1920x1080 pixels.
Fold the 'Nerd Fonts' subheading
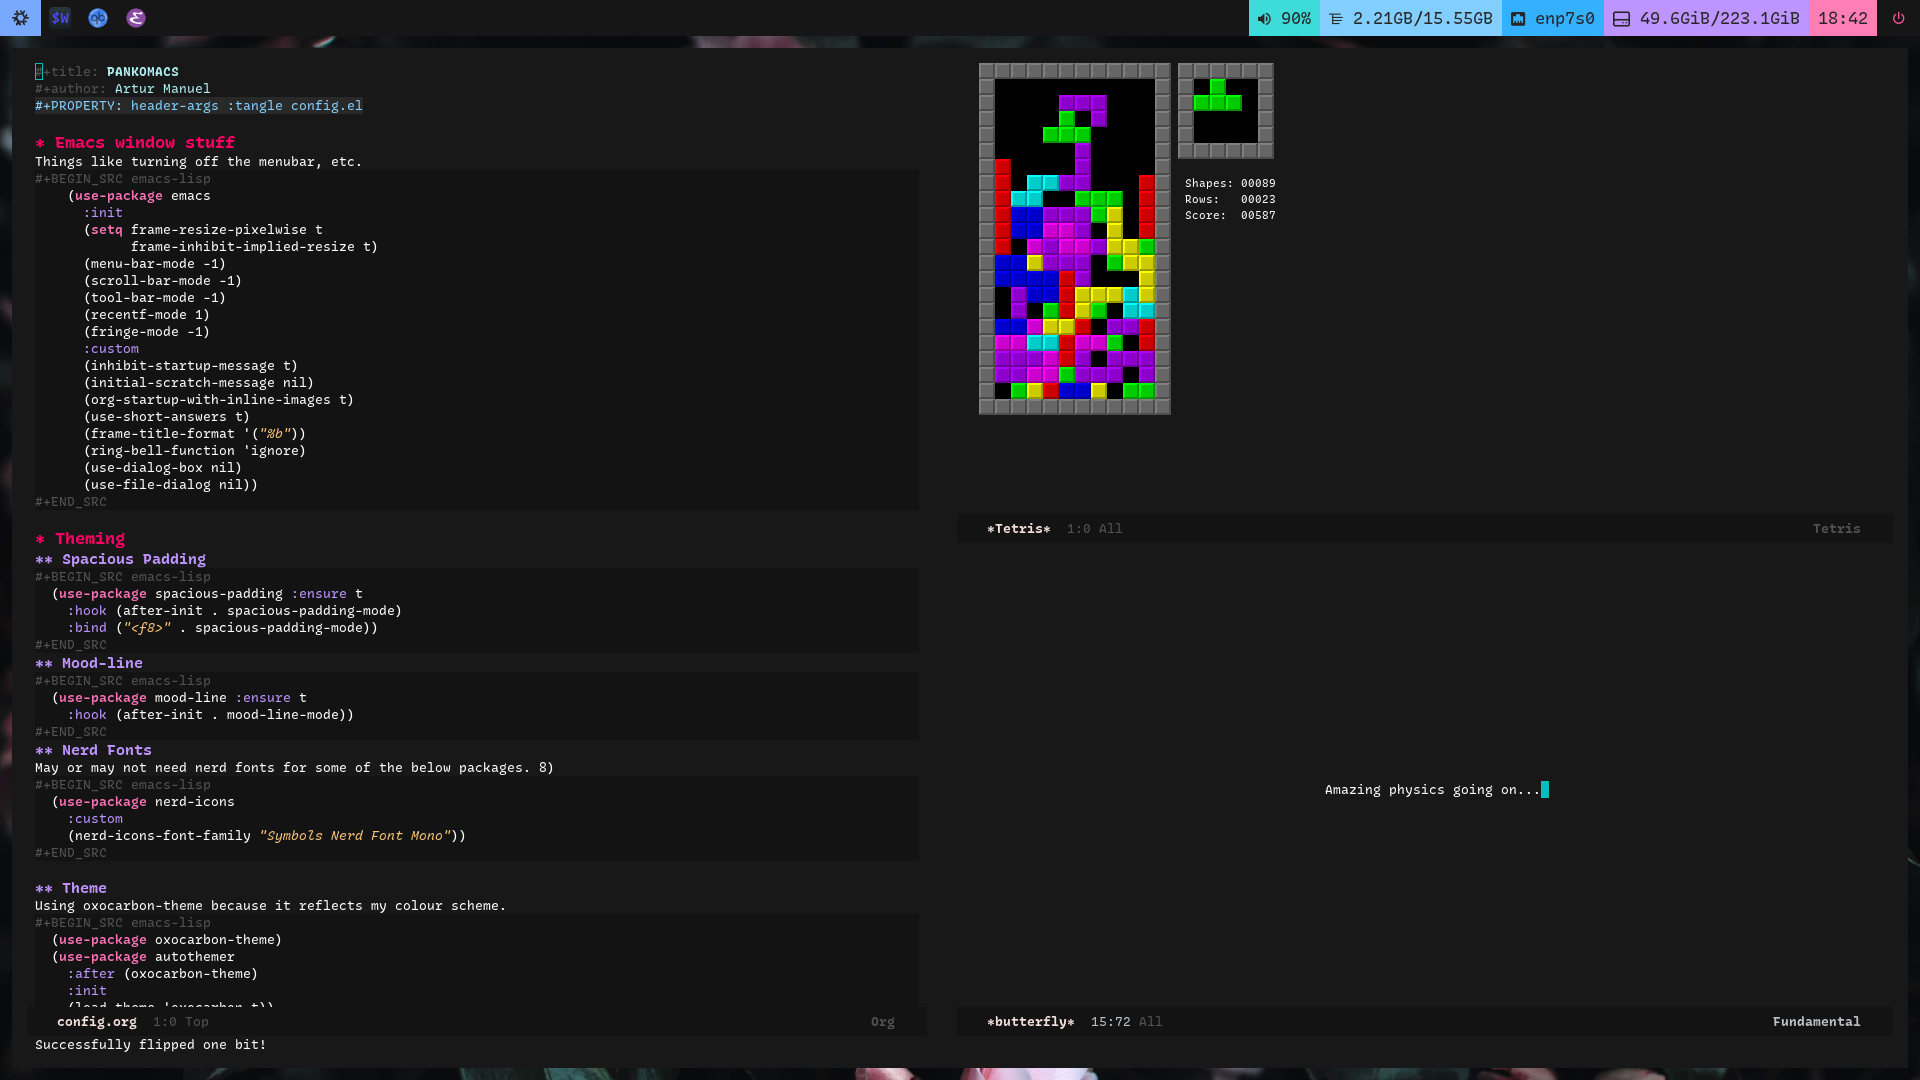pyautogui.click(x=93, y=750)
